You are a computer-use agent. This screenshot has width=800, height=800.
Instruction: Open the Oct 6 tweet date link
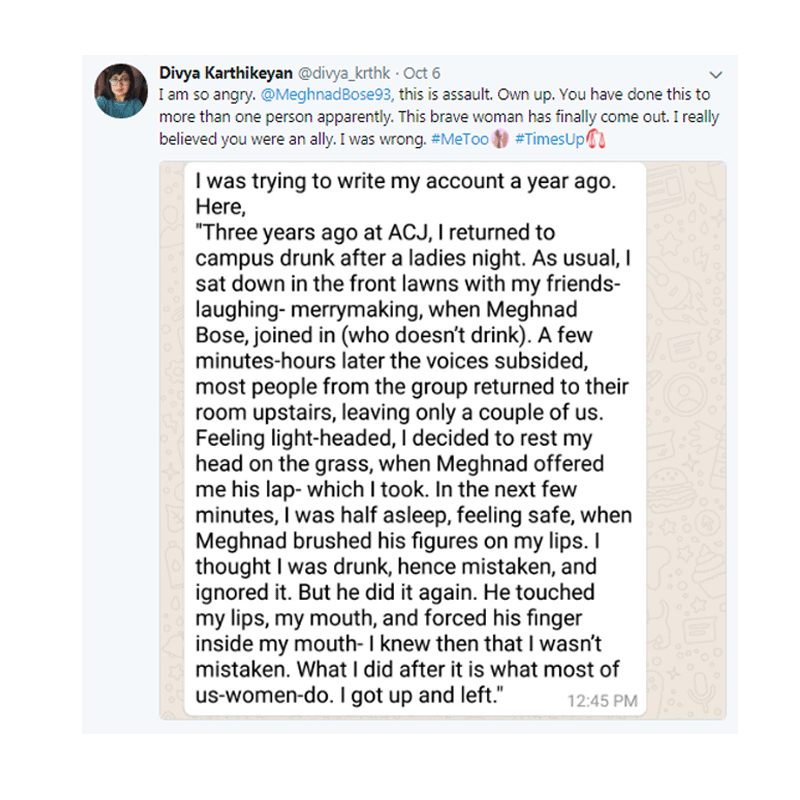pos(421,73)
